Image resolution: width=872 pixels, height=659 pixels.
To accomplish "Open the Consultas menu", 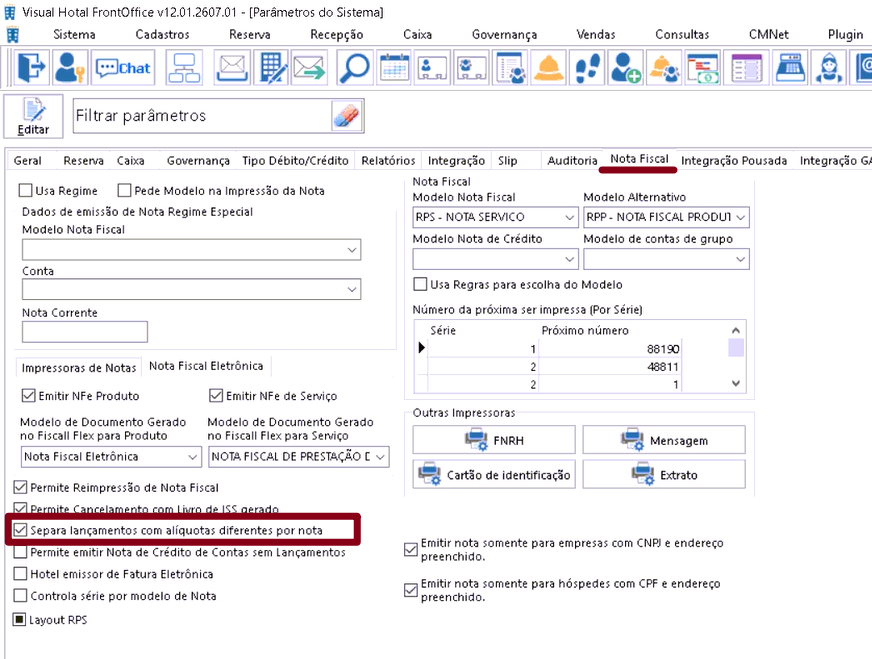I will tap(682, 34).
